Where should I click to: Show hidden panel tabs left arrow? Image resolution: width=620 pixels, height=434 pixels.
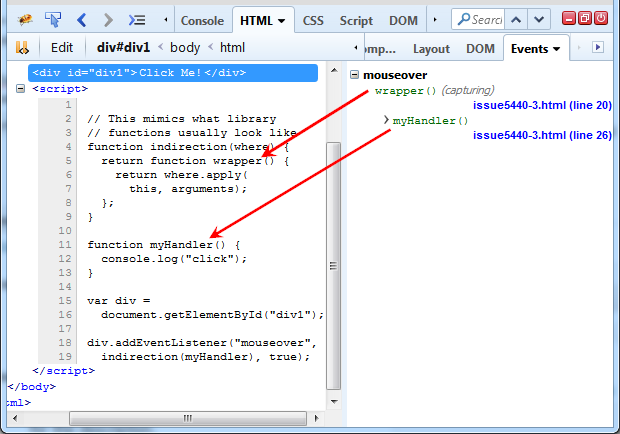(x=166, y=19)
